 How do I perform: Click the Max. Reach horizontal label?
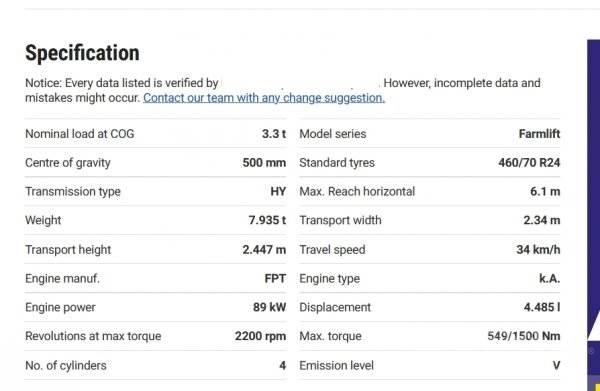click(x=357, y=191)
